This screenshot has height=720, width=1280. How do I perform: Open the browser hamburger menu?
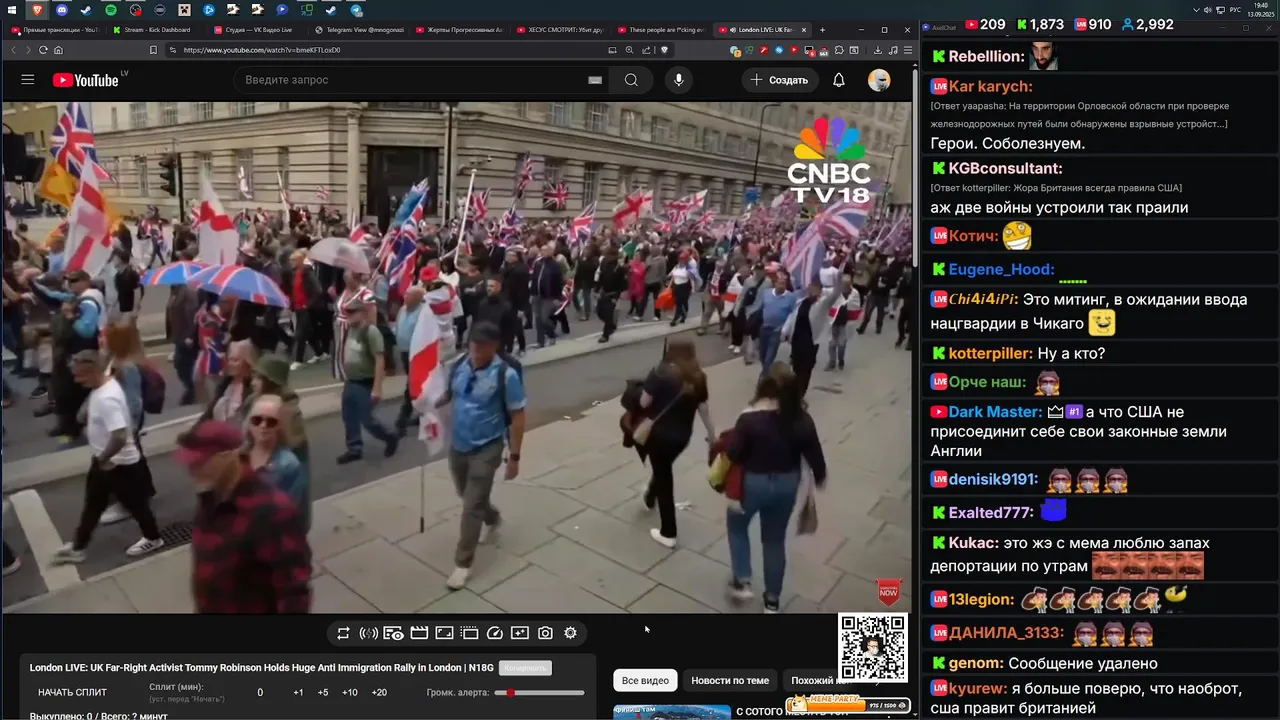click(x=908, y=50)
